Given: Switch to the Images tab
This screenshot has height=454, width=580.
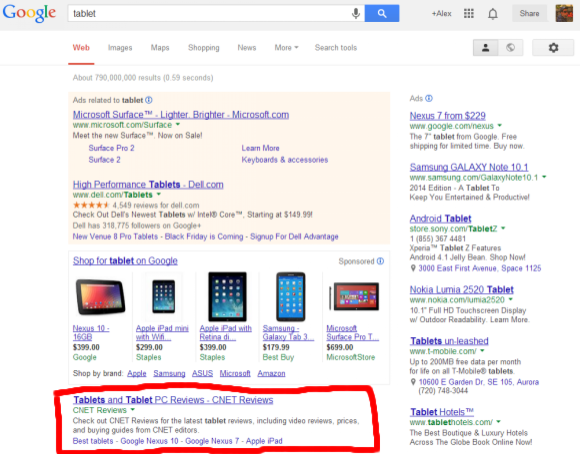Looking at the screenshot, I should coord(120,48).
